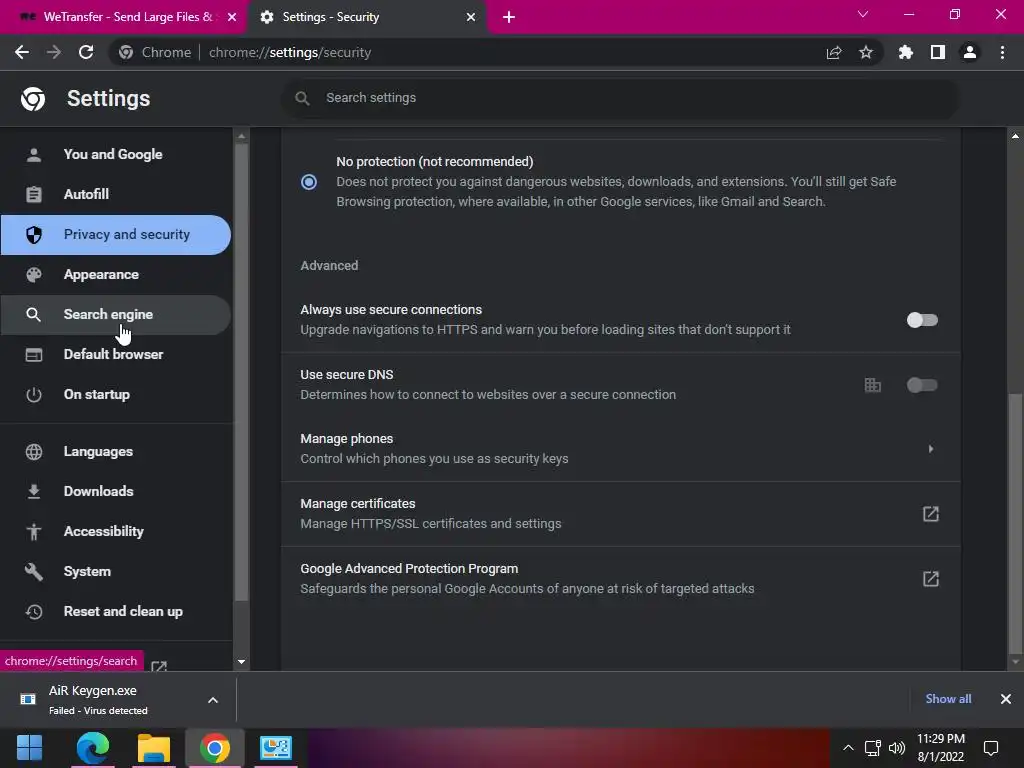Open You and Google settings
Image resolution: width=1024 pixels, height=768 pixels.
pyautogui.click(x=116, y=155)
